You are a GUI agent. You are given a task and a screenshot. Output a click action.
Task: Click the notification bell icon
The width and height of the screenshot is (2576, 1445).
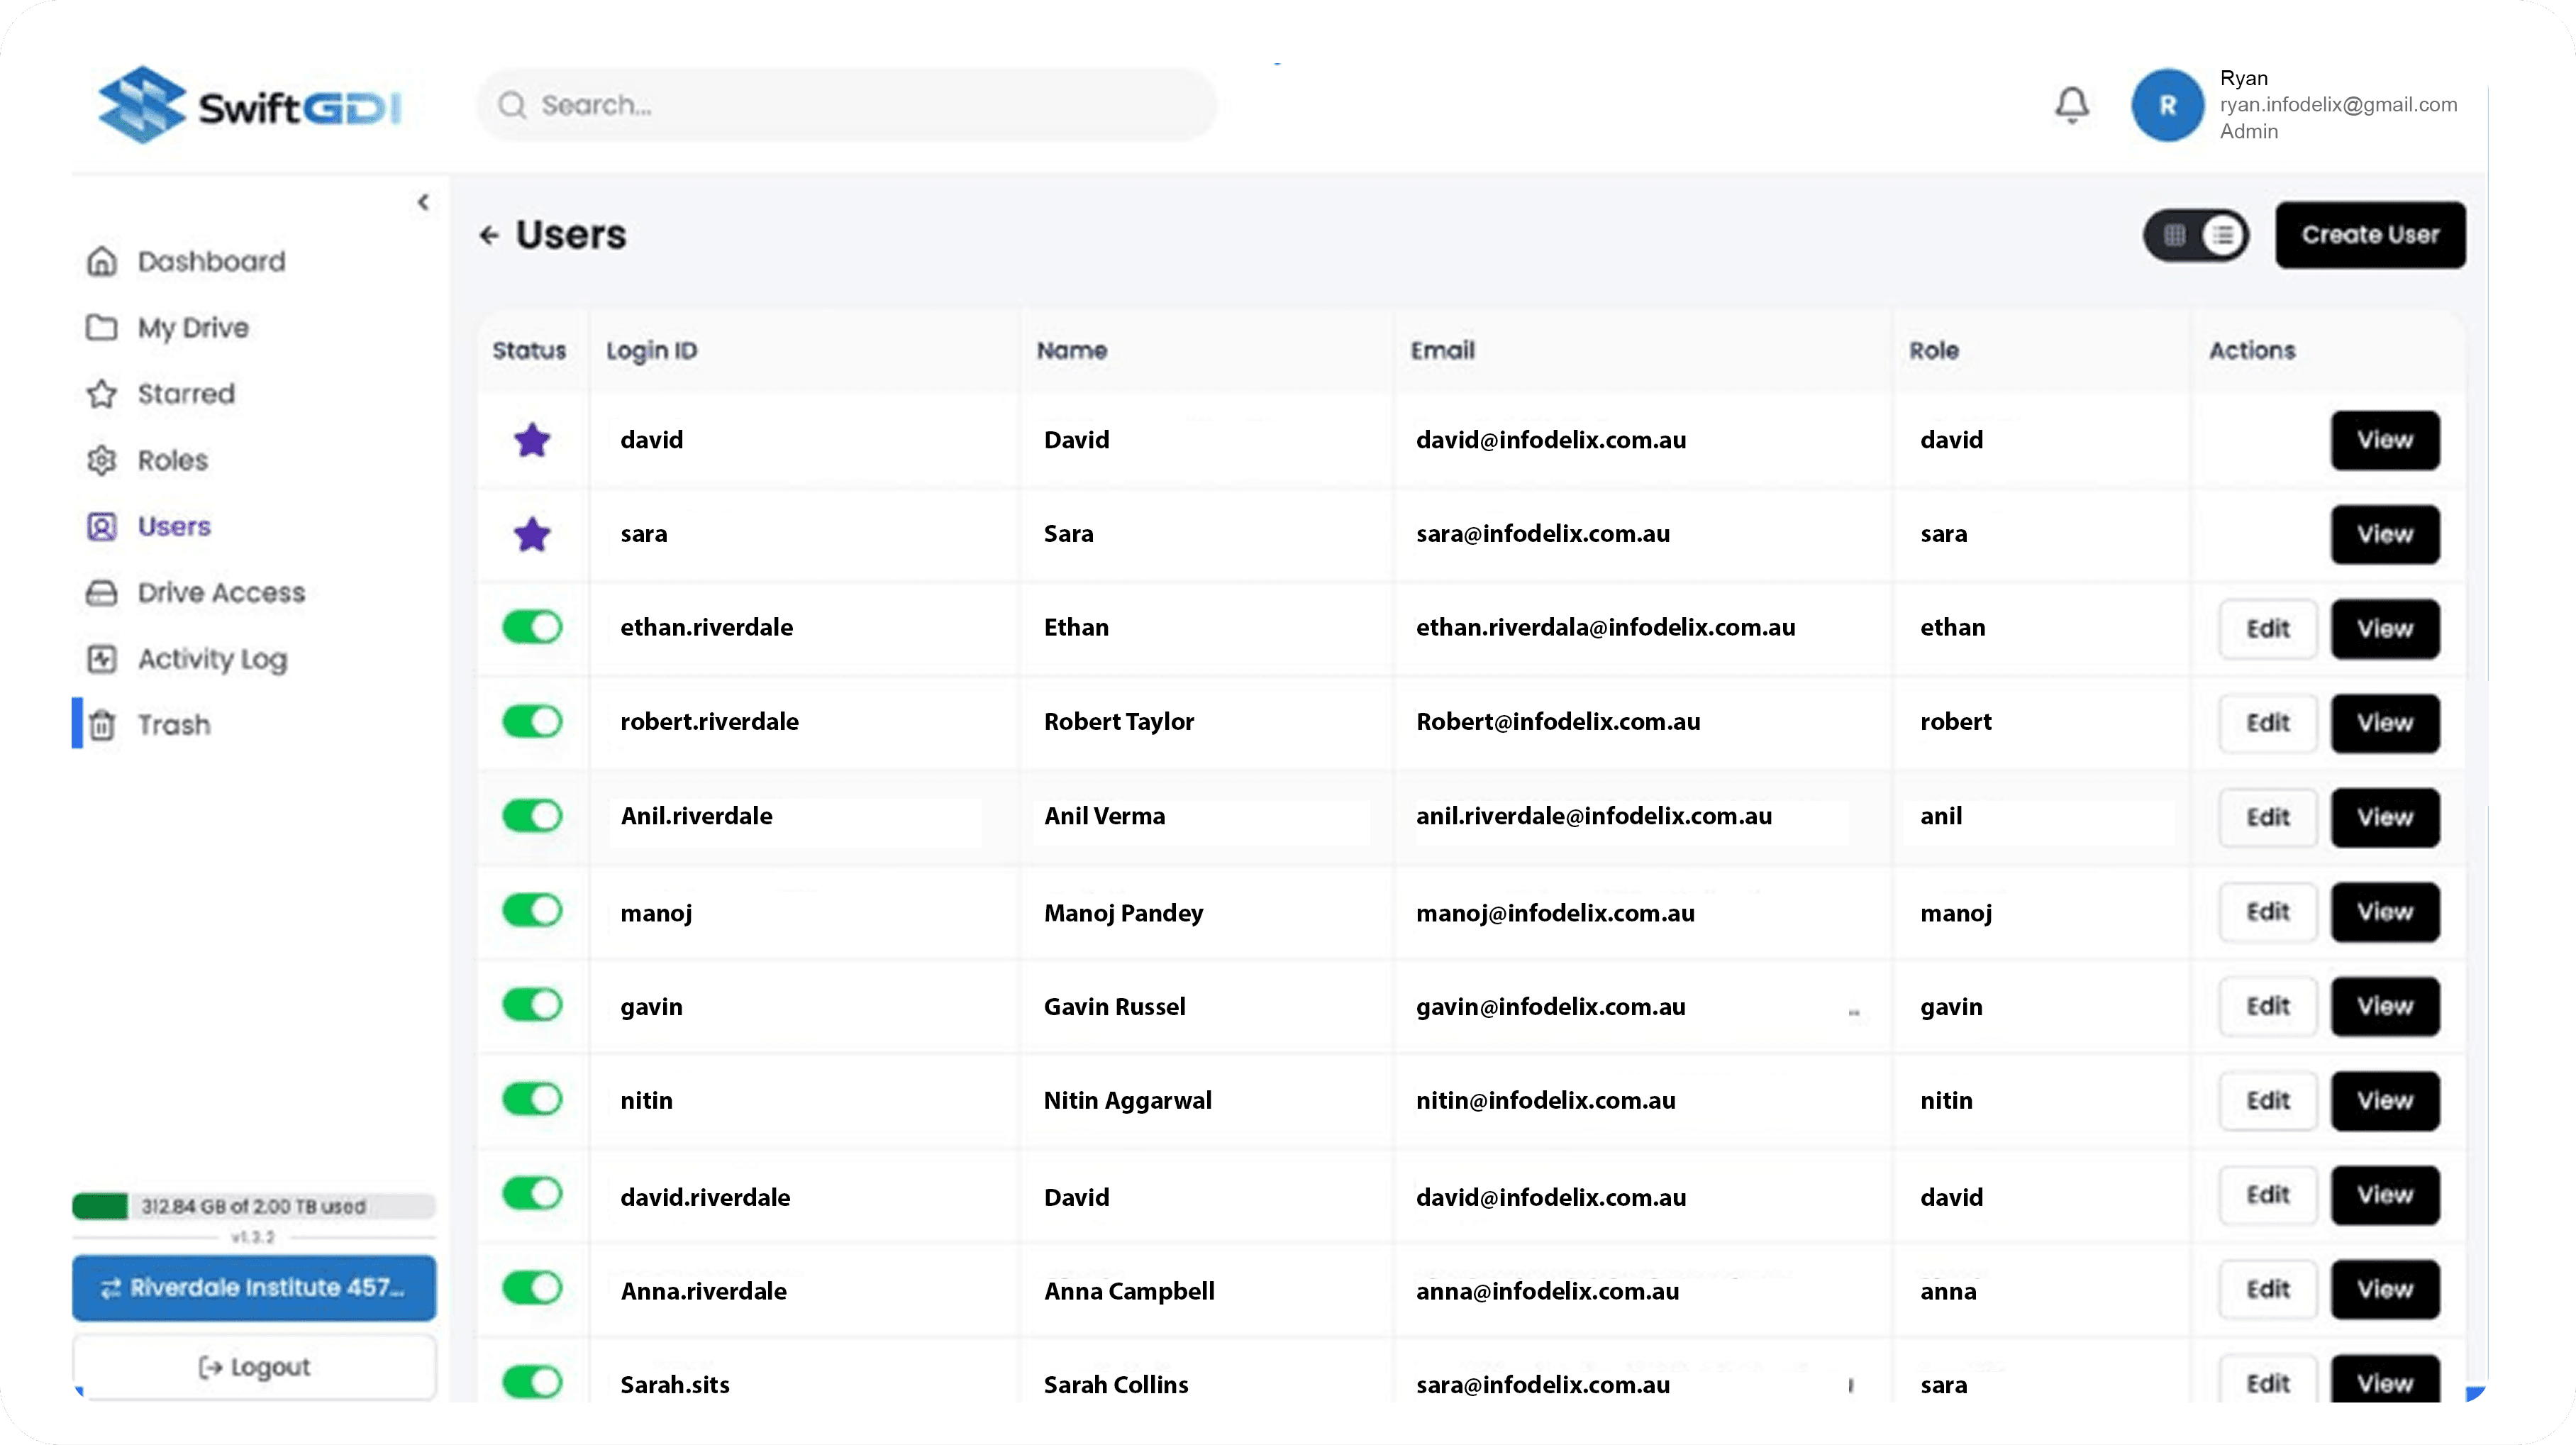[x=2071, y=104]
